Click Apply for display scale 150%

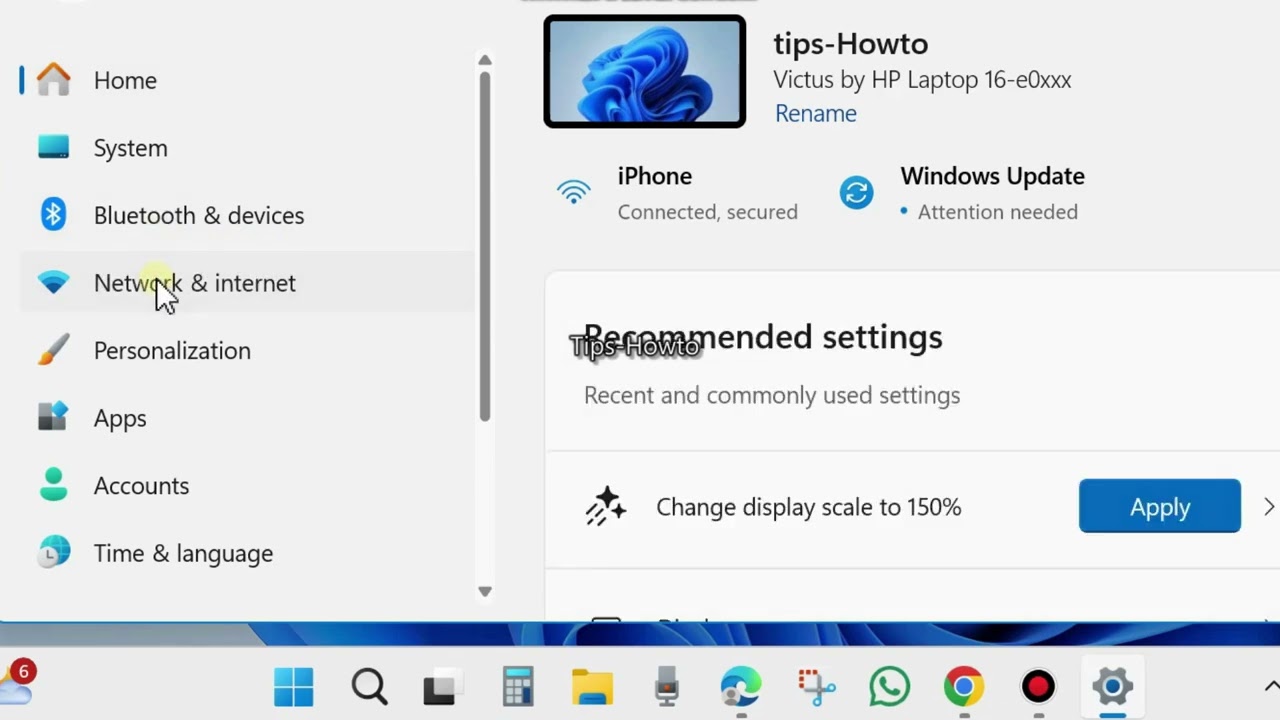[x=1160, y=506]
